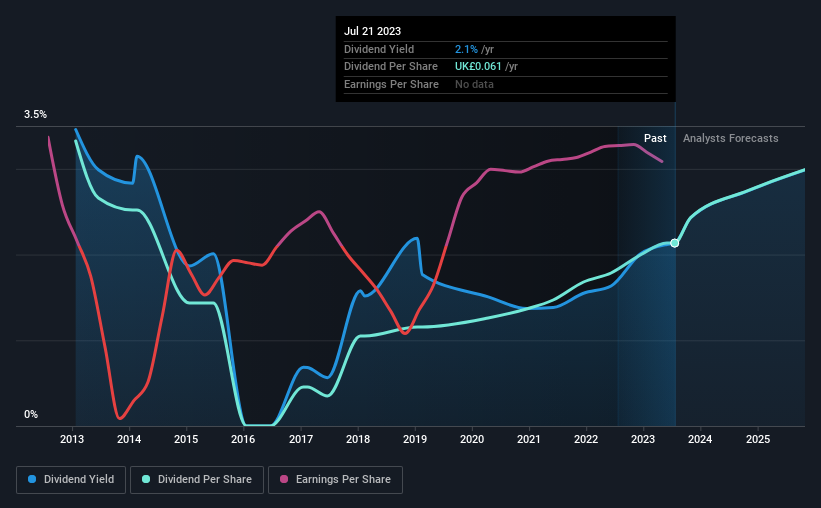Image resolution: width=821 pixels, height=508 pixels.
Task: Click the 2025 x-axis year label
Action: pos(758,439)
